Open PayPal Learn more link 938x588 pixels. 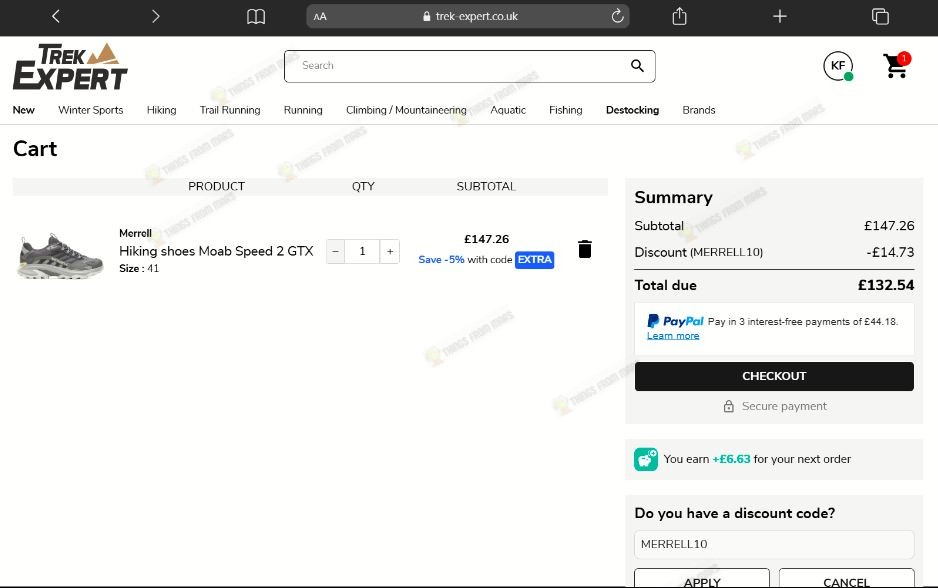[x=673, y=336]
